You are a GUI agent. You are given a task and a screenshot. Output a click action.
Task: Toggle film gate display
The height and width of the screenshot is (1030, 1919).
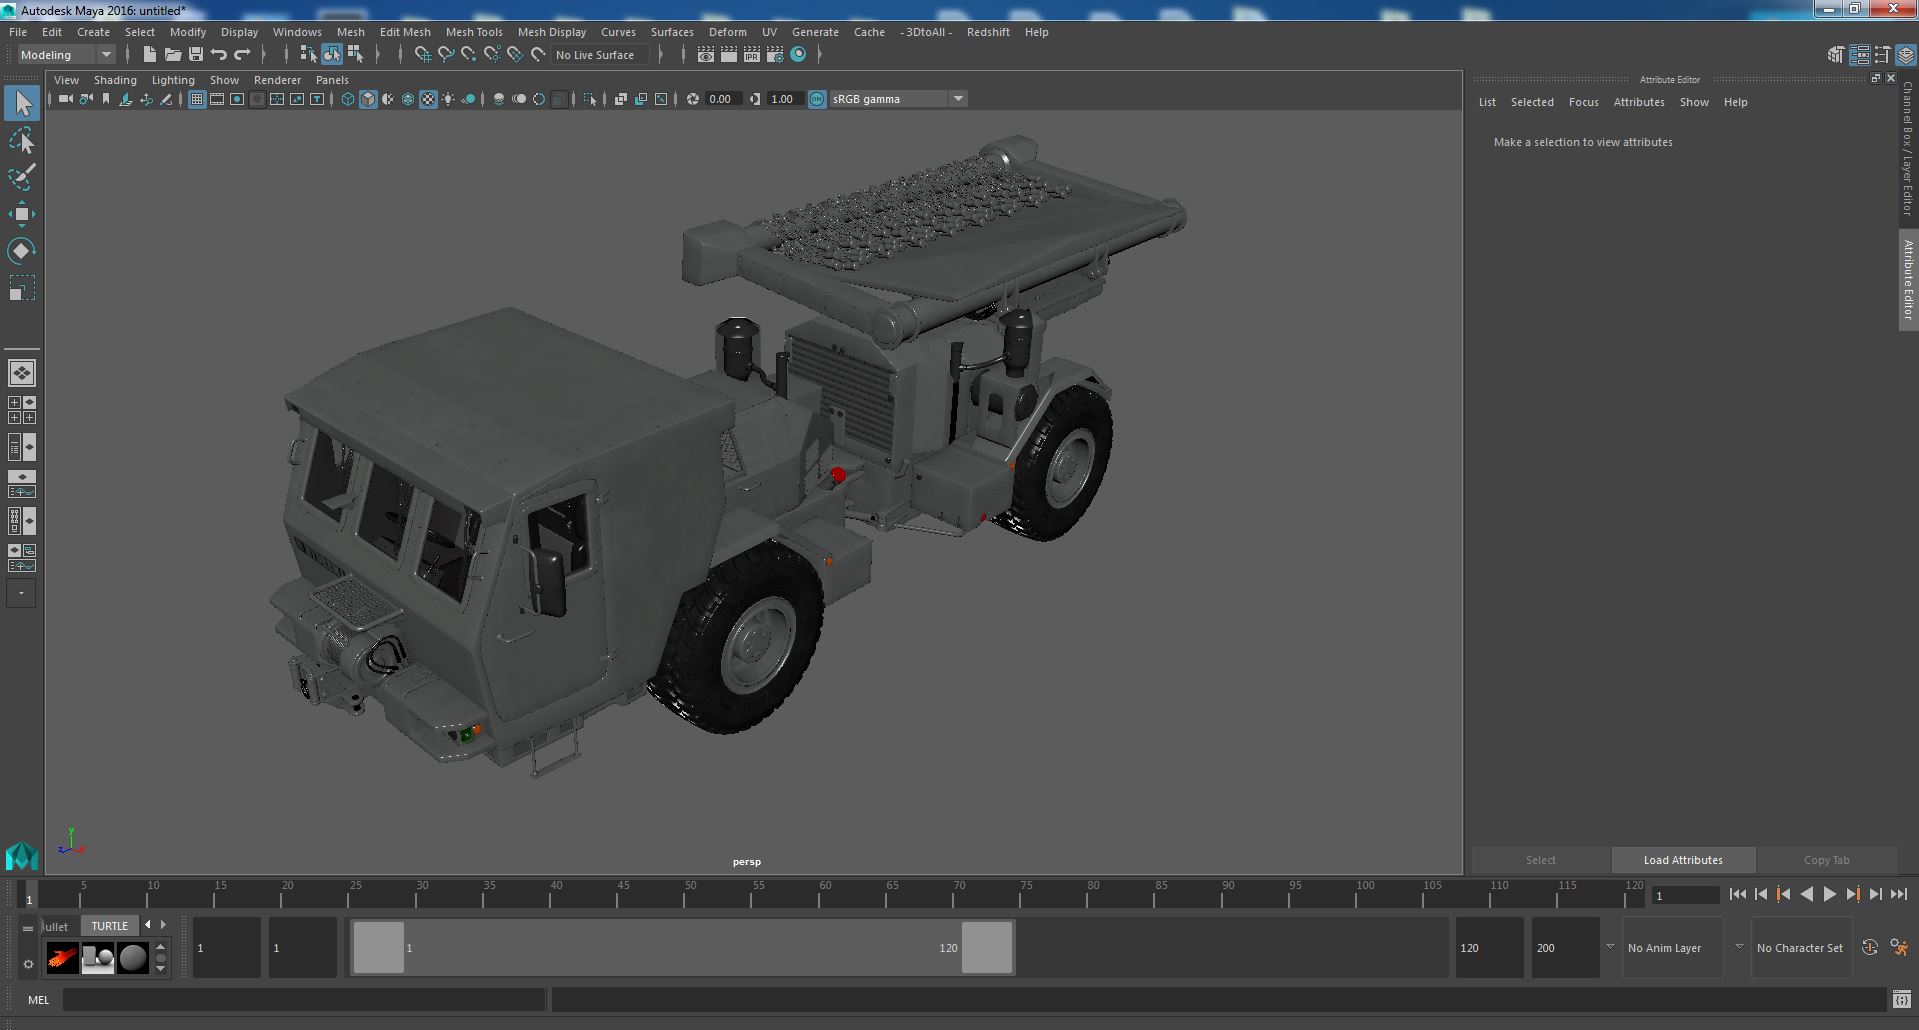click(x=217, y=99)
